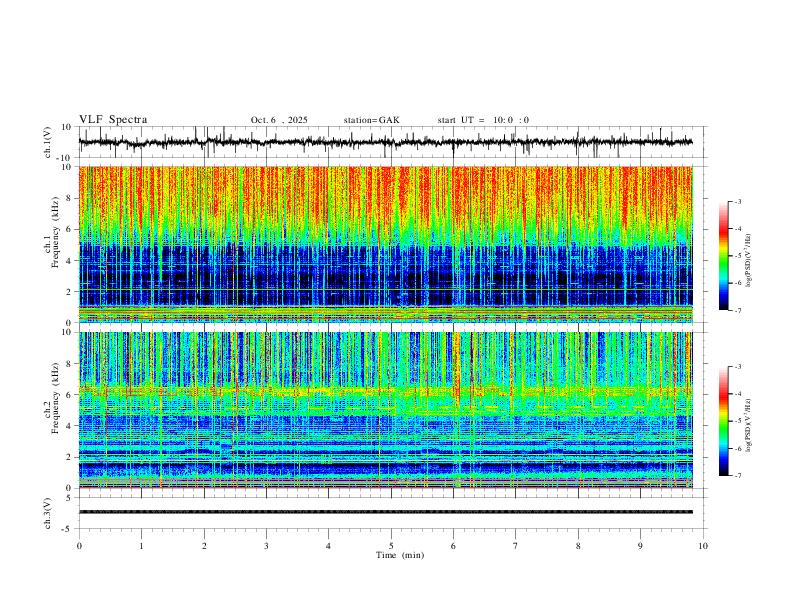
Task: Click time-axis tick label "2"
Action: coord(204,546)
